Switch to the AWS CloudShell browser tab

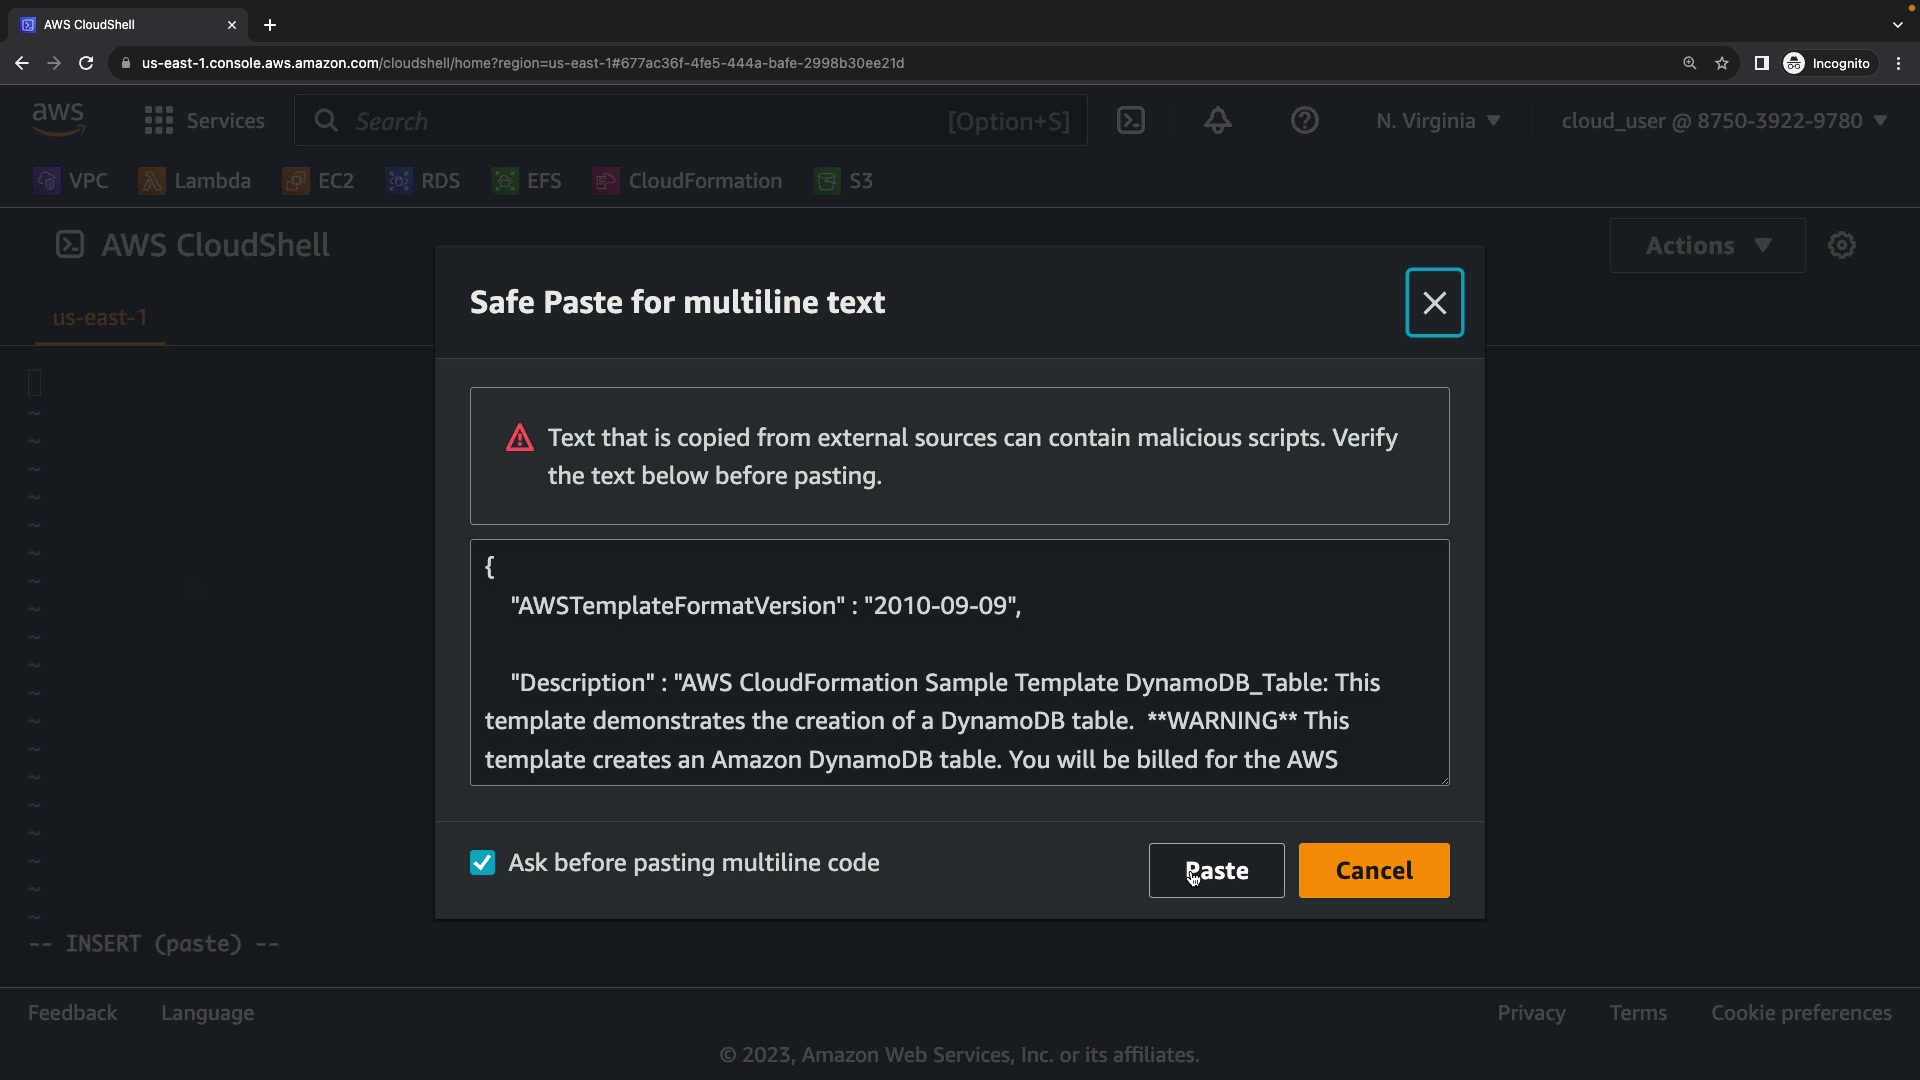point(120,24)
